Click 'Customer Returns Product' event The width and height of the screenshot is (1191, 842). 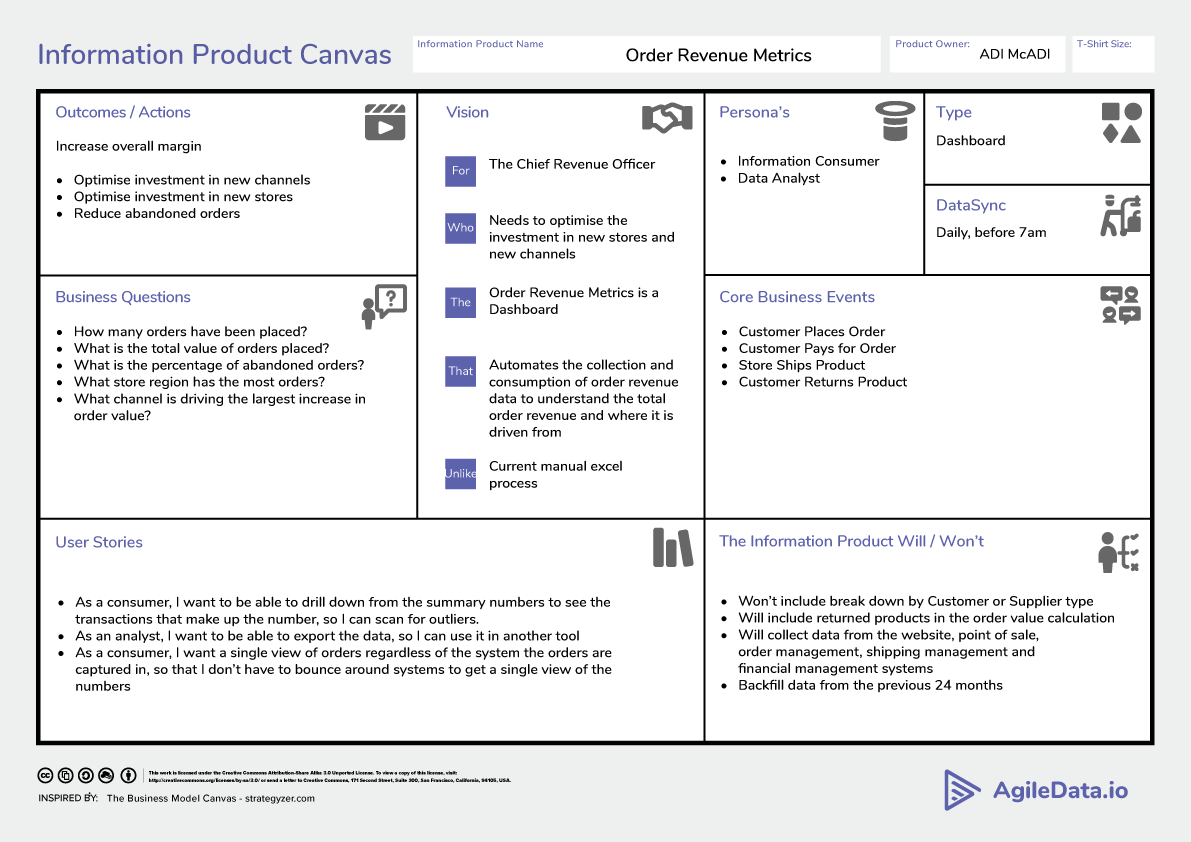pos(823,382)
